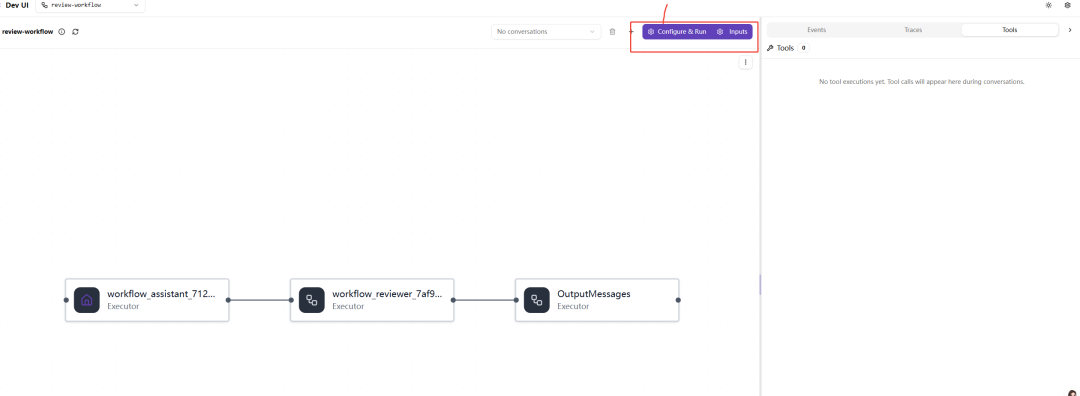Click the workflow info icon beside review-workflow
This screenshot has width=1080, height=396.
pos(62,32)
